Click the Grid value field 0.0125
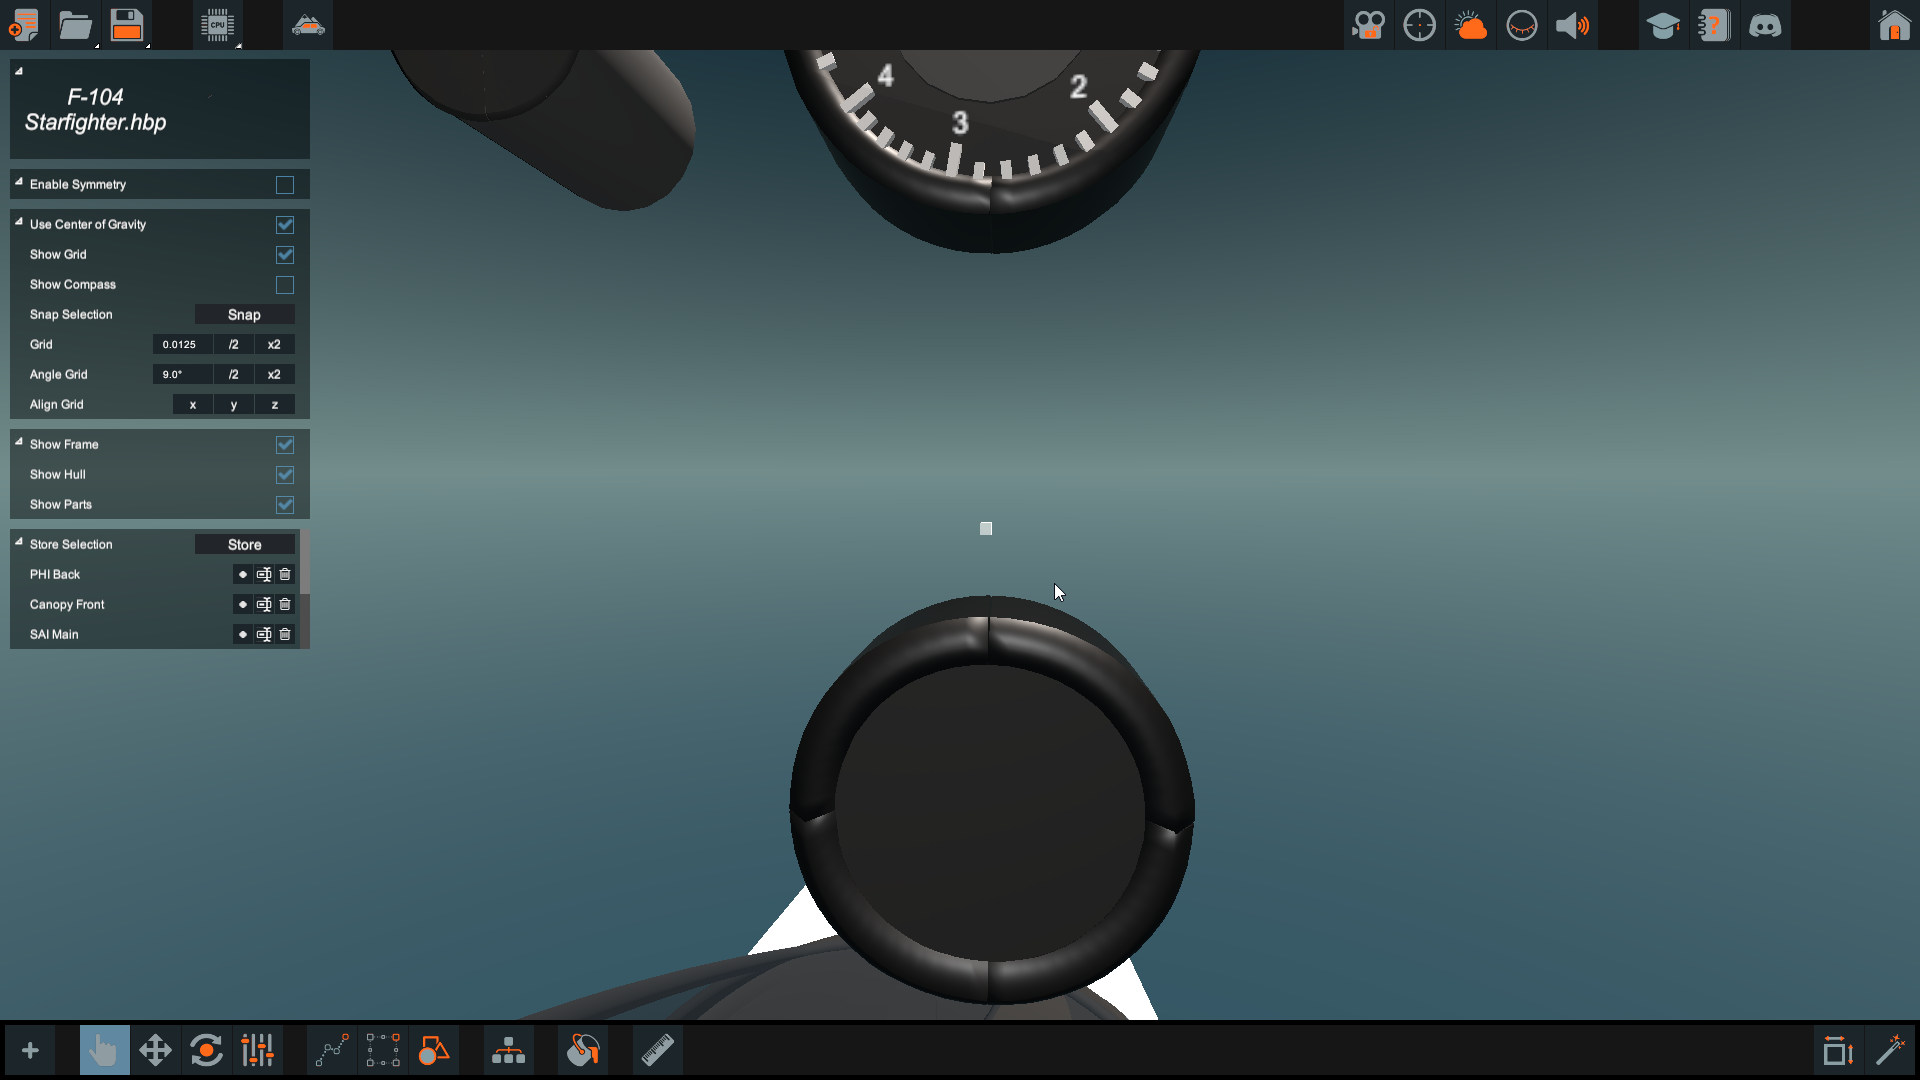Image resolution: width=1920 pixels, height=1080 pixels. pos(181,345)
